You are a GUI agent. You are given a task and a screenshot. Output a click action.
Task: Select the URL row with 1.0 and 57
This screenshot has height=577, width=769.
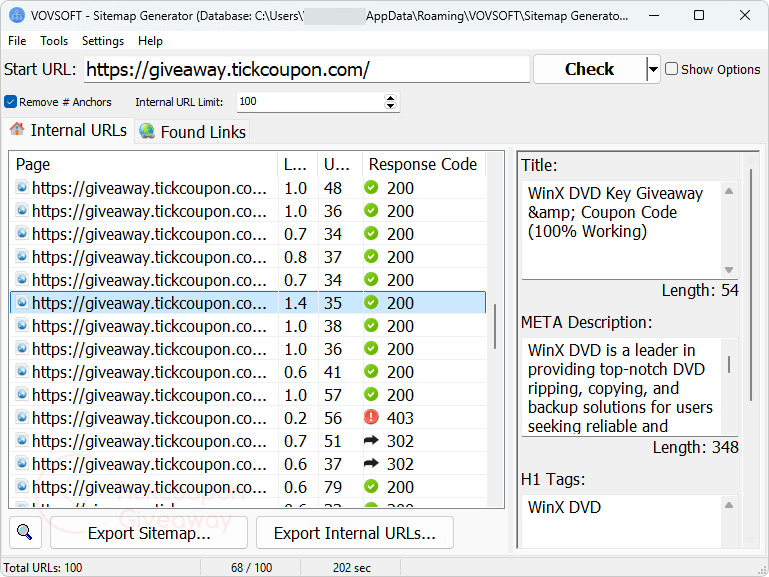tap(248, 395)
